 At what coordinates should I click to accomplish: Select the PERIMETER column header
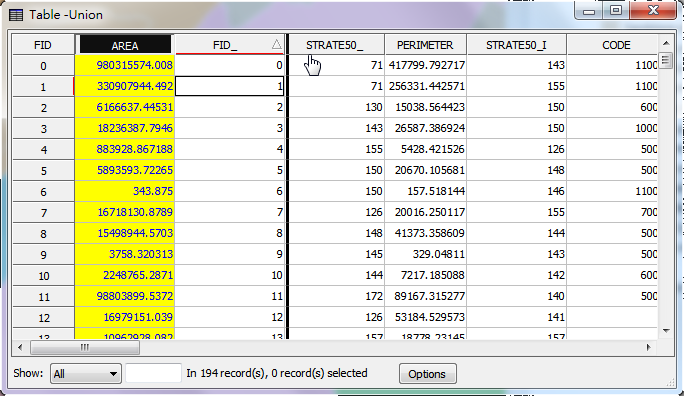[x=425, y=45]
